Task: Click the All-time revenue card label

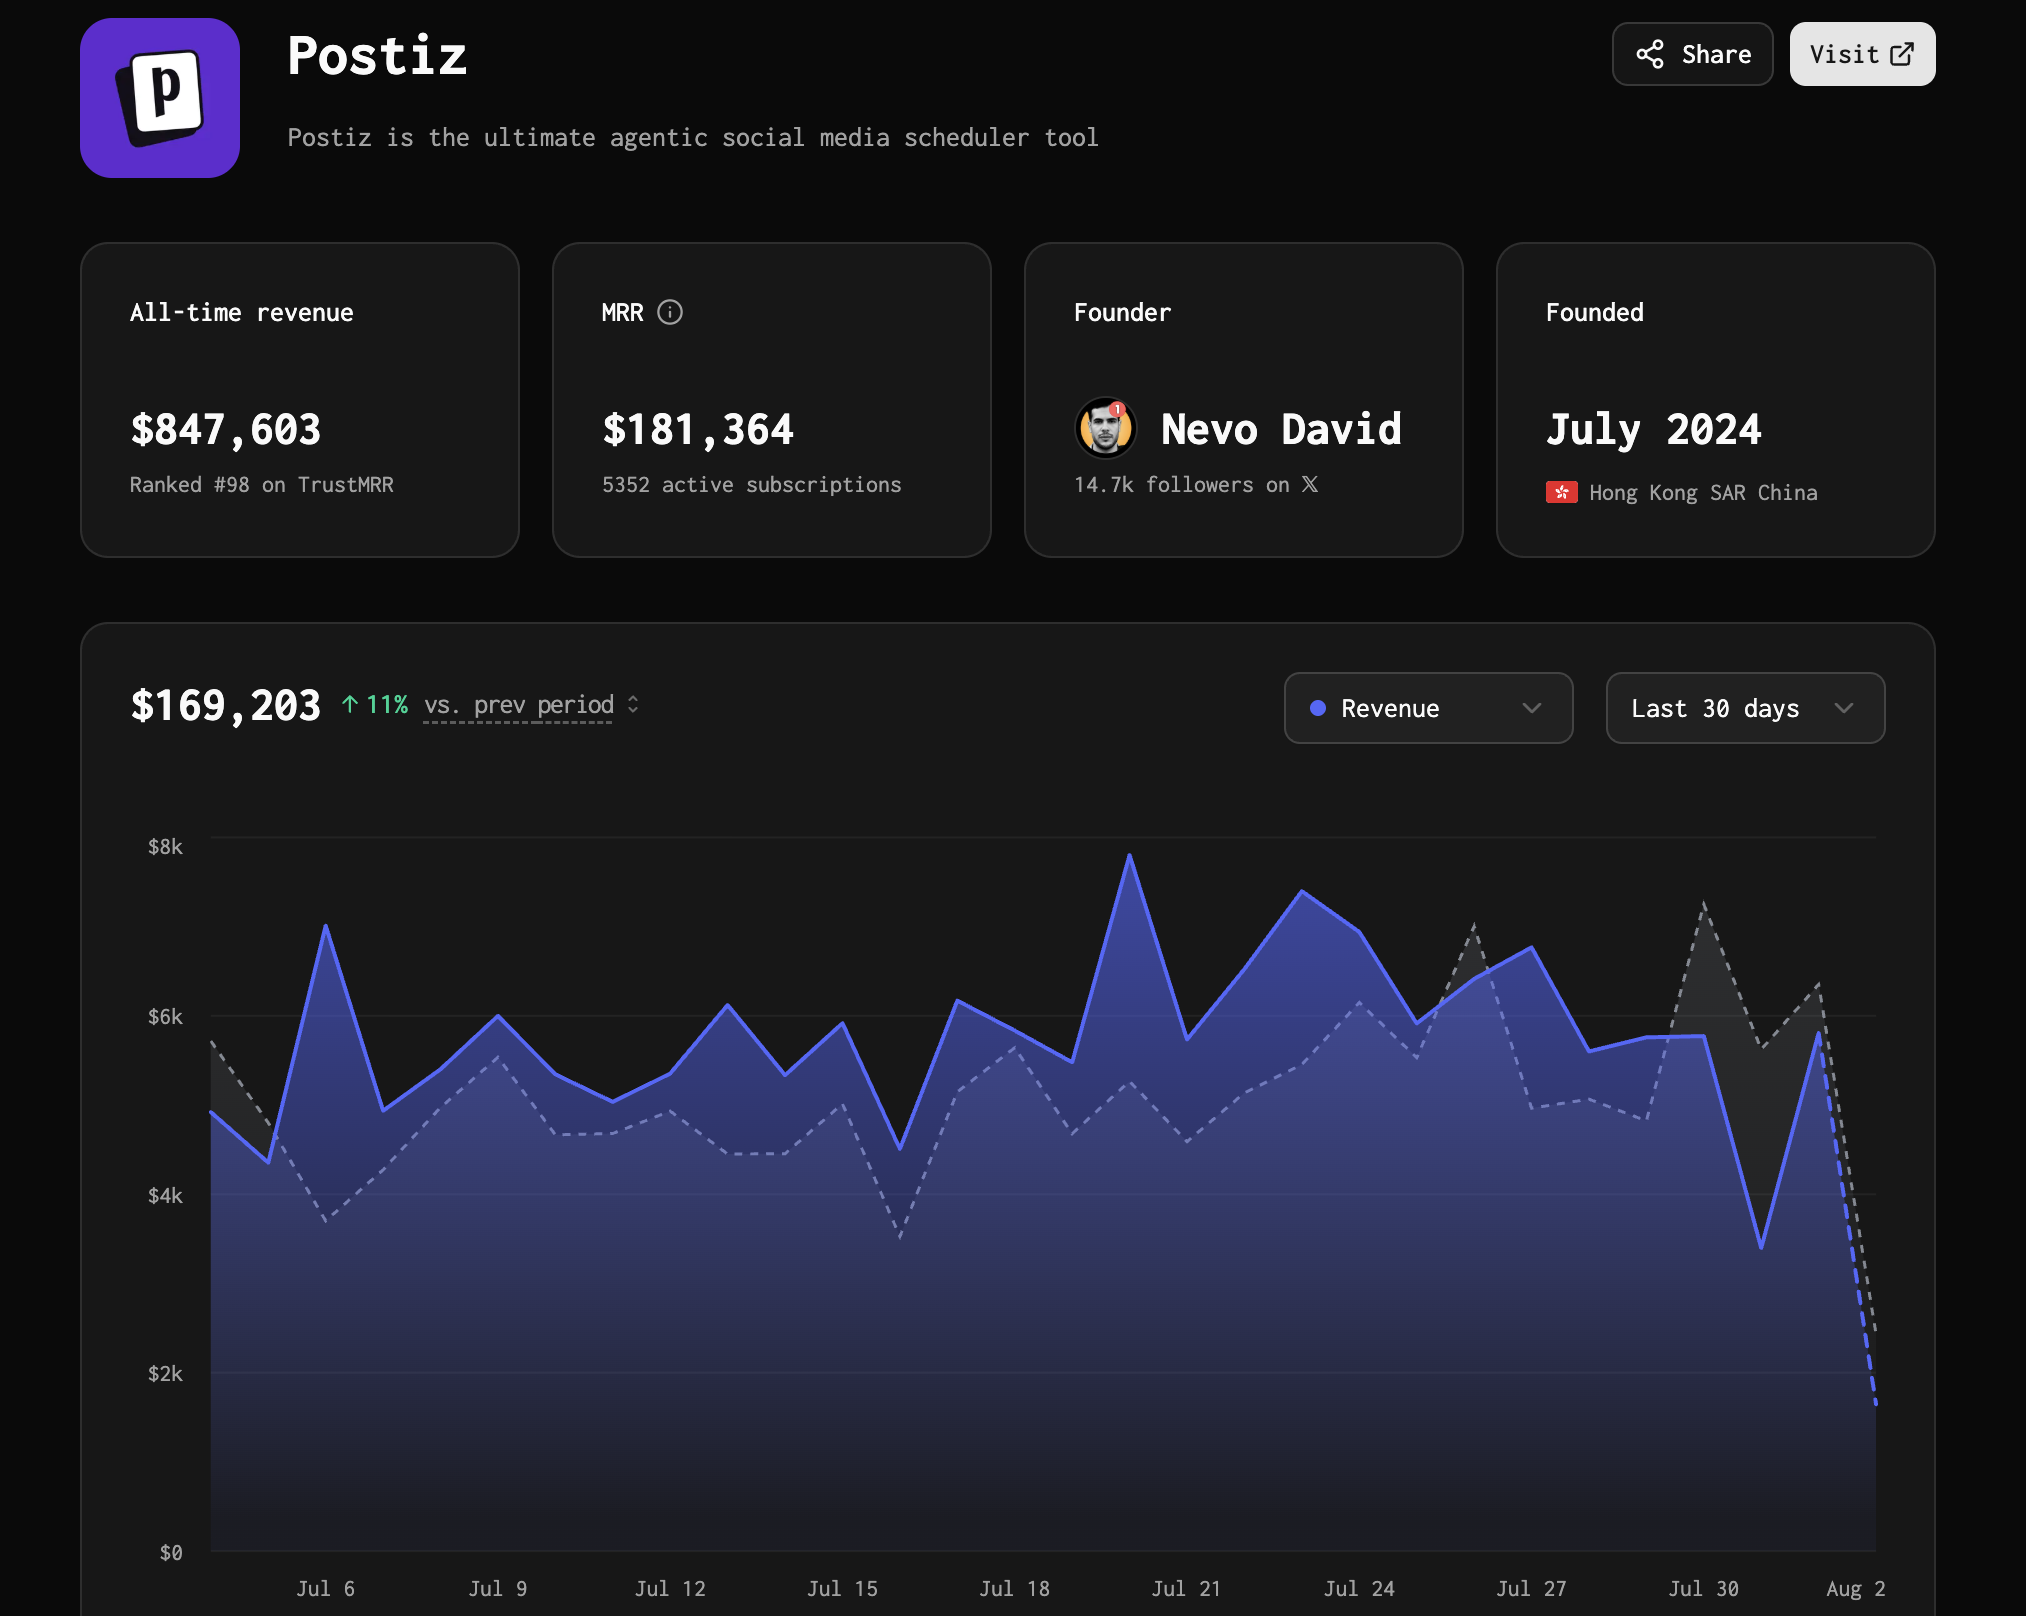Action: [x=241, y=312]
